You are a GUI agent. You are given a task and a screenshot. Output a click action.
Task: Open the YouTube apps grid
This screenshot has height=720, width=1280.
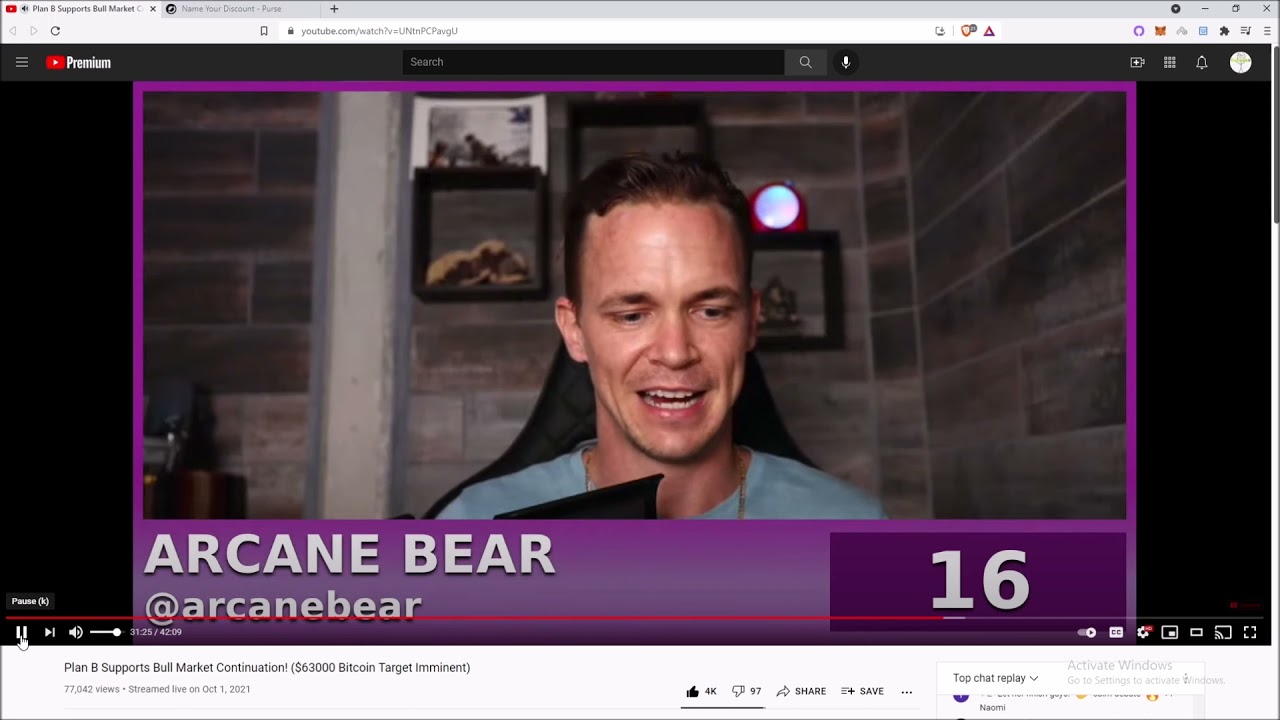(x=1169, y=62)
